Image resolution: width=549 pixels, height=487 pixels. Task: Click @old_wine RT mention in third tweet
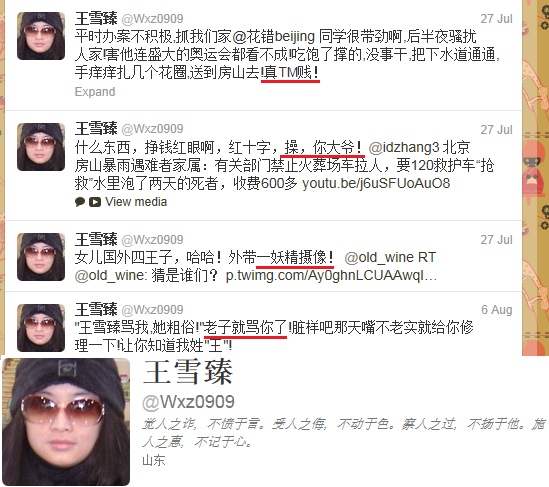click(390, 258)
